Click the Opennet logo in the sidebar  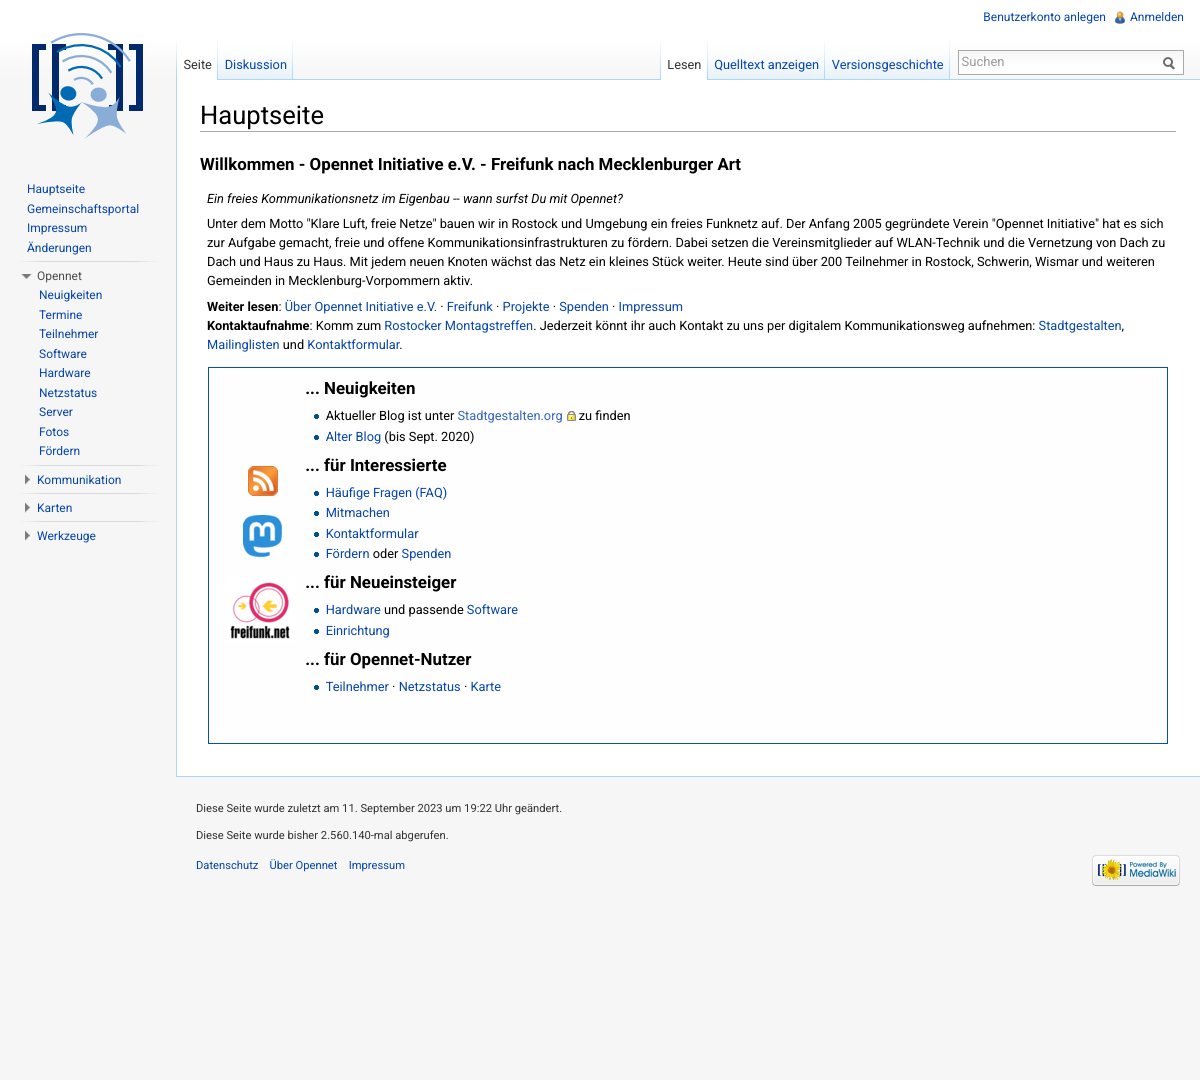pos(87,86)
